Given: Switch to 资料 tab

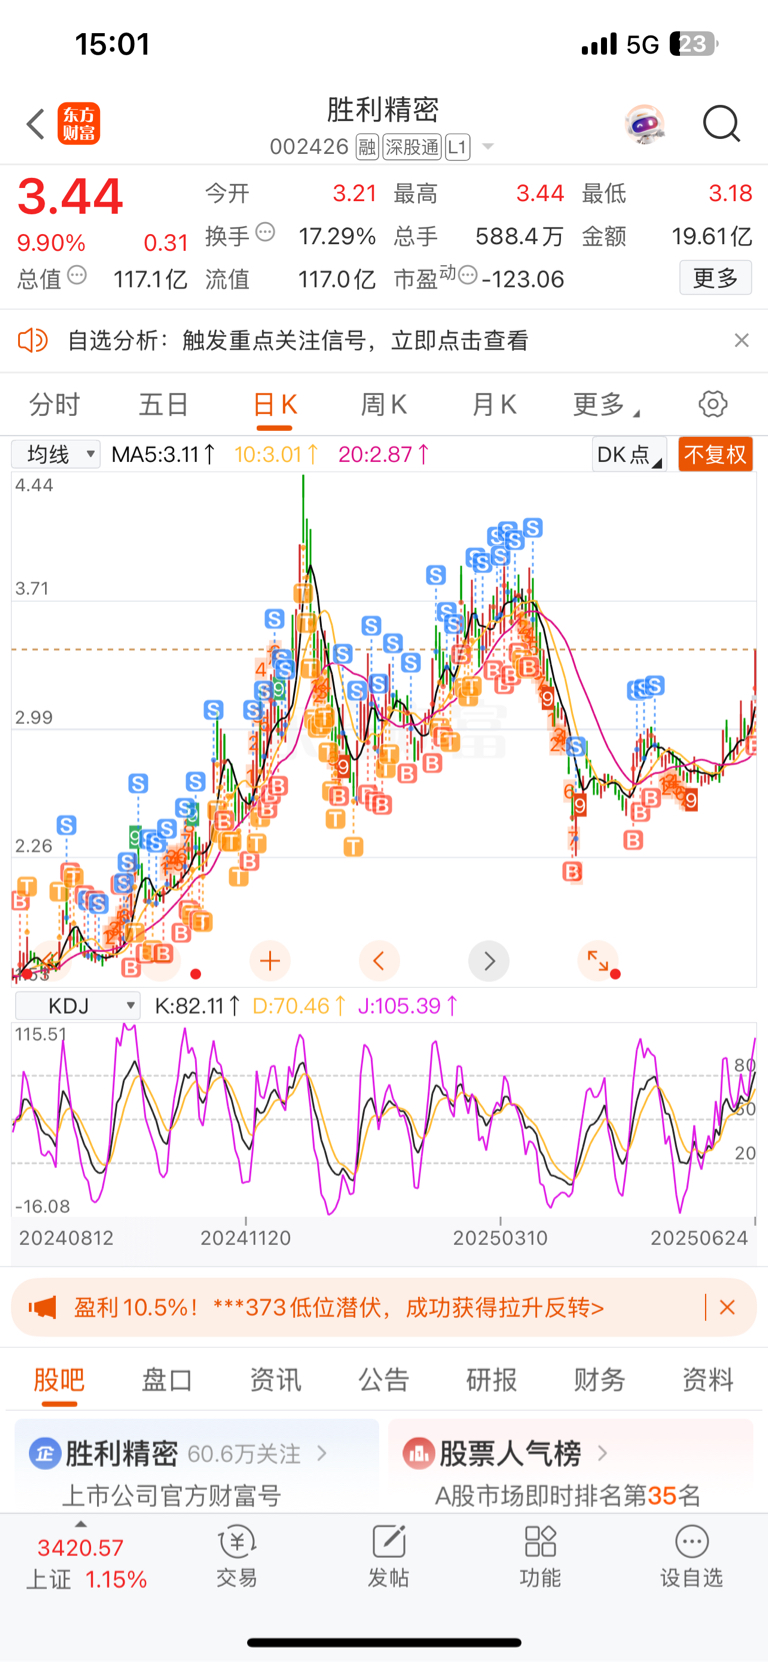Looking at the screenshot, I should point(707,1380).
